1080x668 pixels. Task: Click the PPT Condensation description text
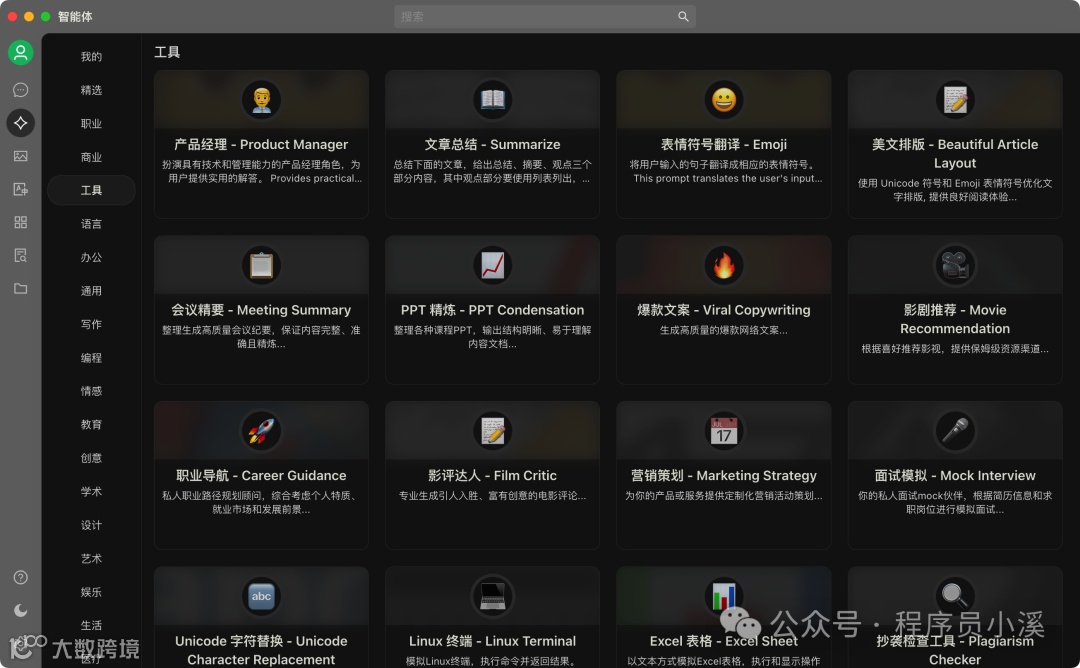point(492,337)
